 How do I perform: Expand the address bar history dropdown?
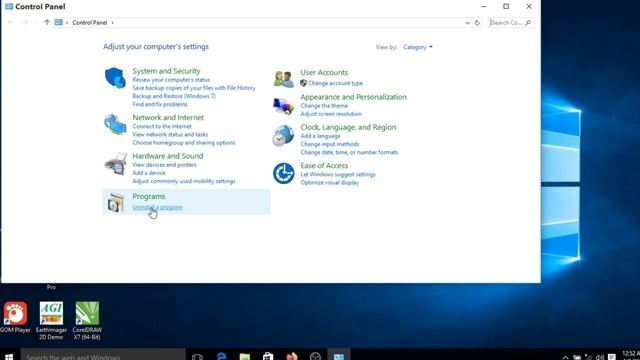467,23
